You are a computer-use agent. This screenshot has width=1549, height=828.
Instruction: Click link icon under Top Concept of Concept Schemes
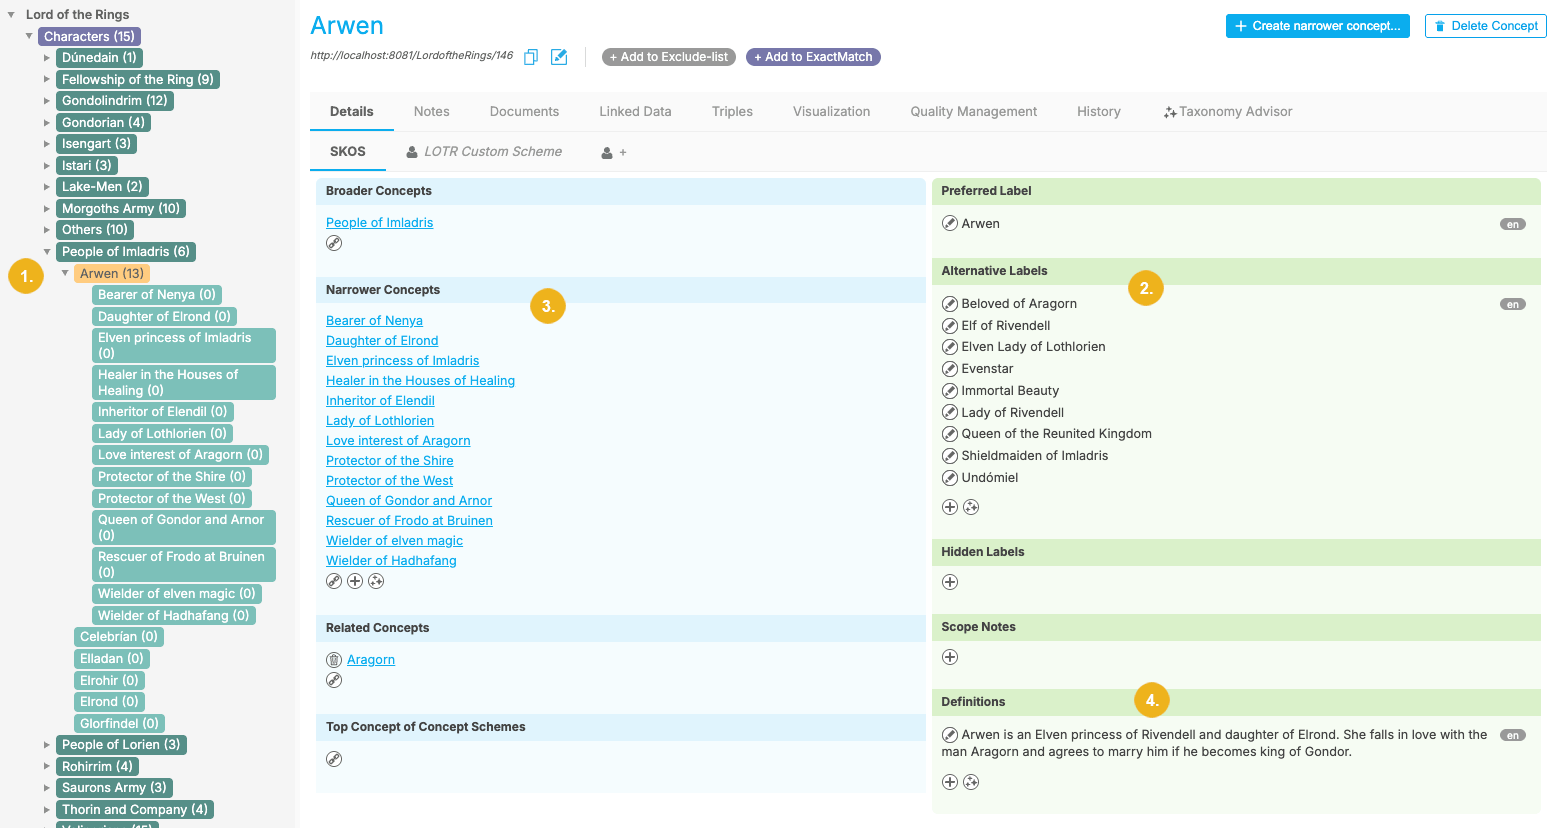[x=334, y=759]
